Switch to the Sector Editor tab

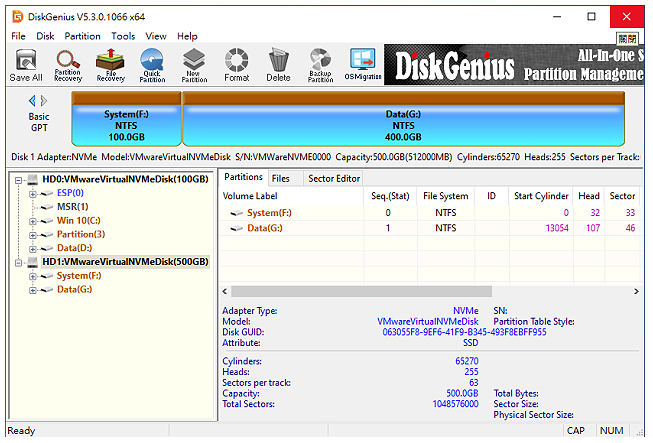(x=334, y=179)
